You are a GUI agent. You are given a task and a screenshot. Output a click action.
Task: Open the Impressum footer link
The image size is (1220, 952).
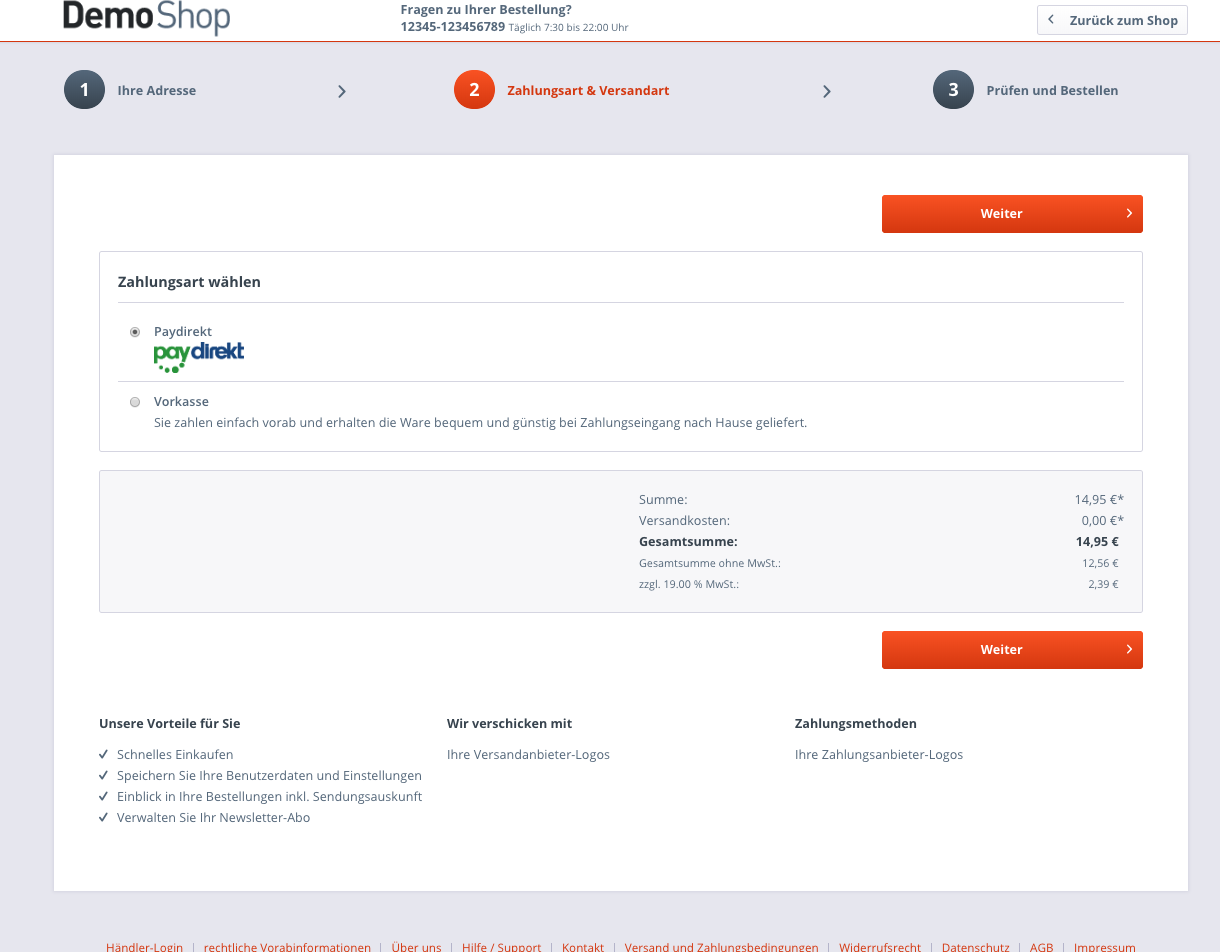pyautogui.click(x=1105, y=946)
